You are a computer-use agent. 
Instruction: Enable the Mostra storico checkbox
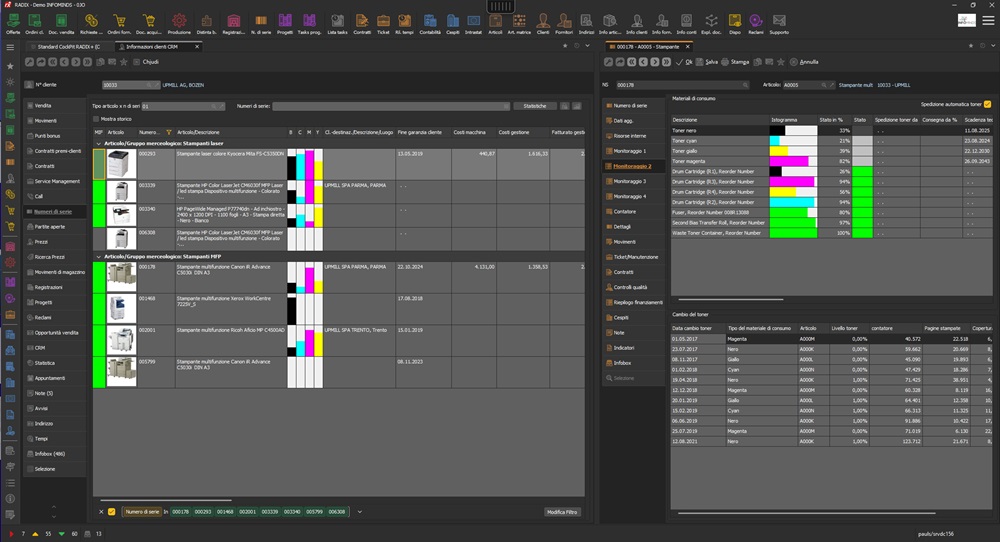click(96, 118)
